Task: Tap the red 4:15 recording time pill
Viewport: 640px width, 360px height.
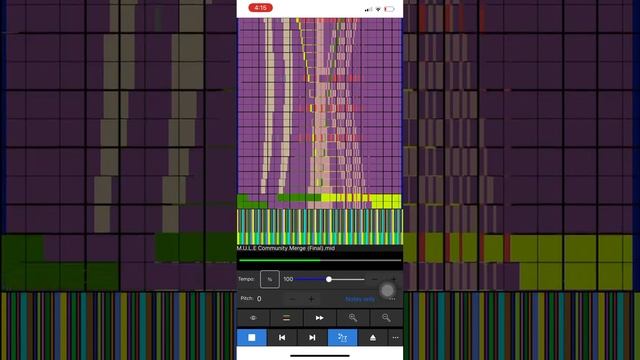Action: click(x=260, y=8)
